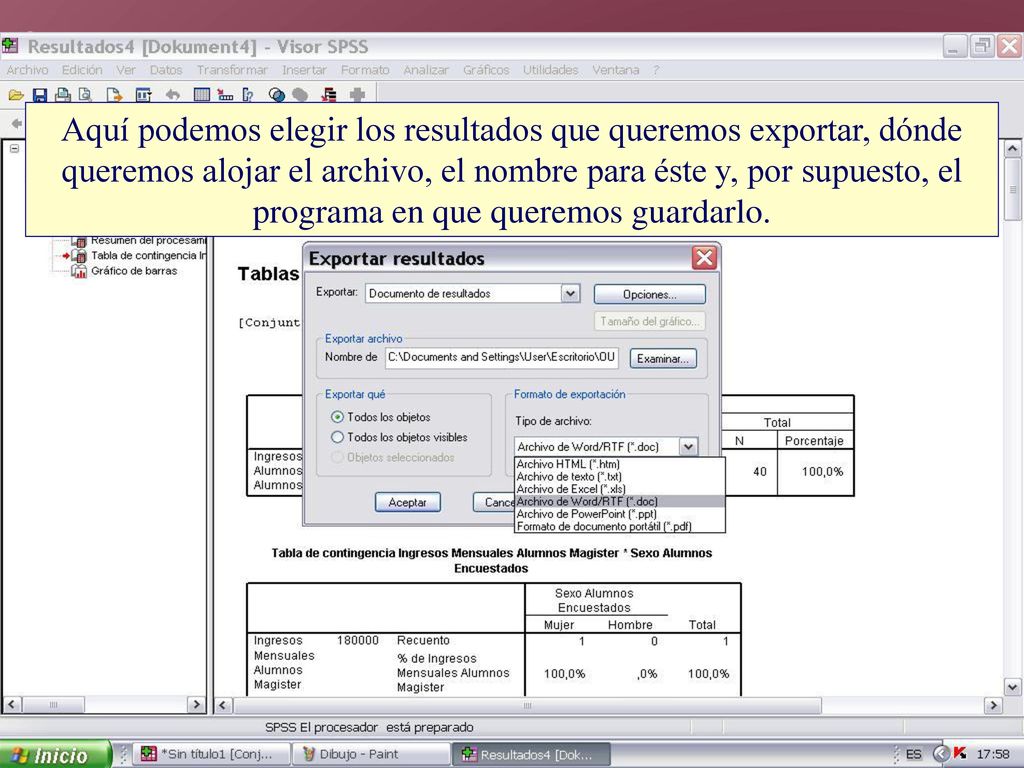Open the Gráficos menu
Viewport: 1024px width, 768px height.
[x=486, y=69]
